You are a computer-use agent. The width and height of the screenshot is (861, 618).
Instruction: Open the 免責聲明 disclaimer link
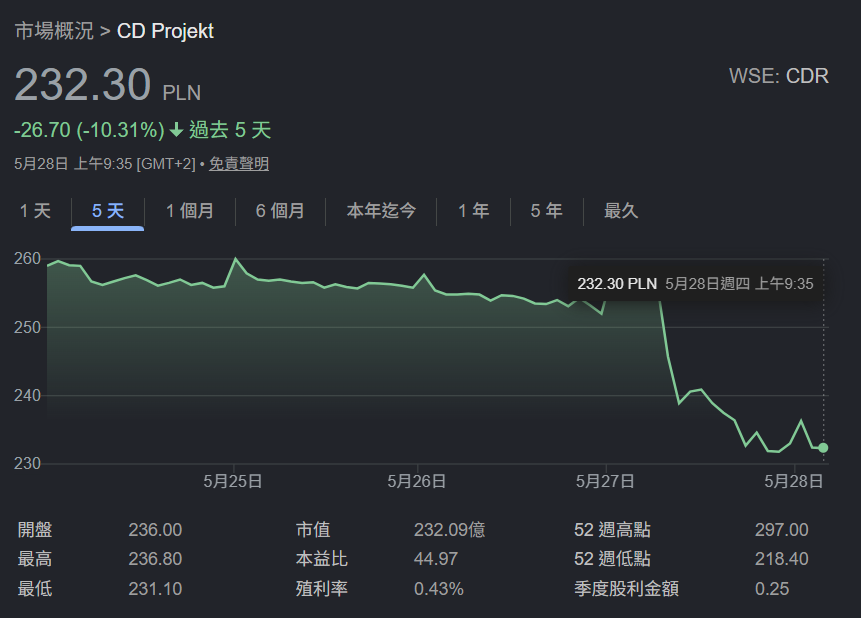(x=239, y=164)
